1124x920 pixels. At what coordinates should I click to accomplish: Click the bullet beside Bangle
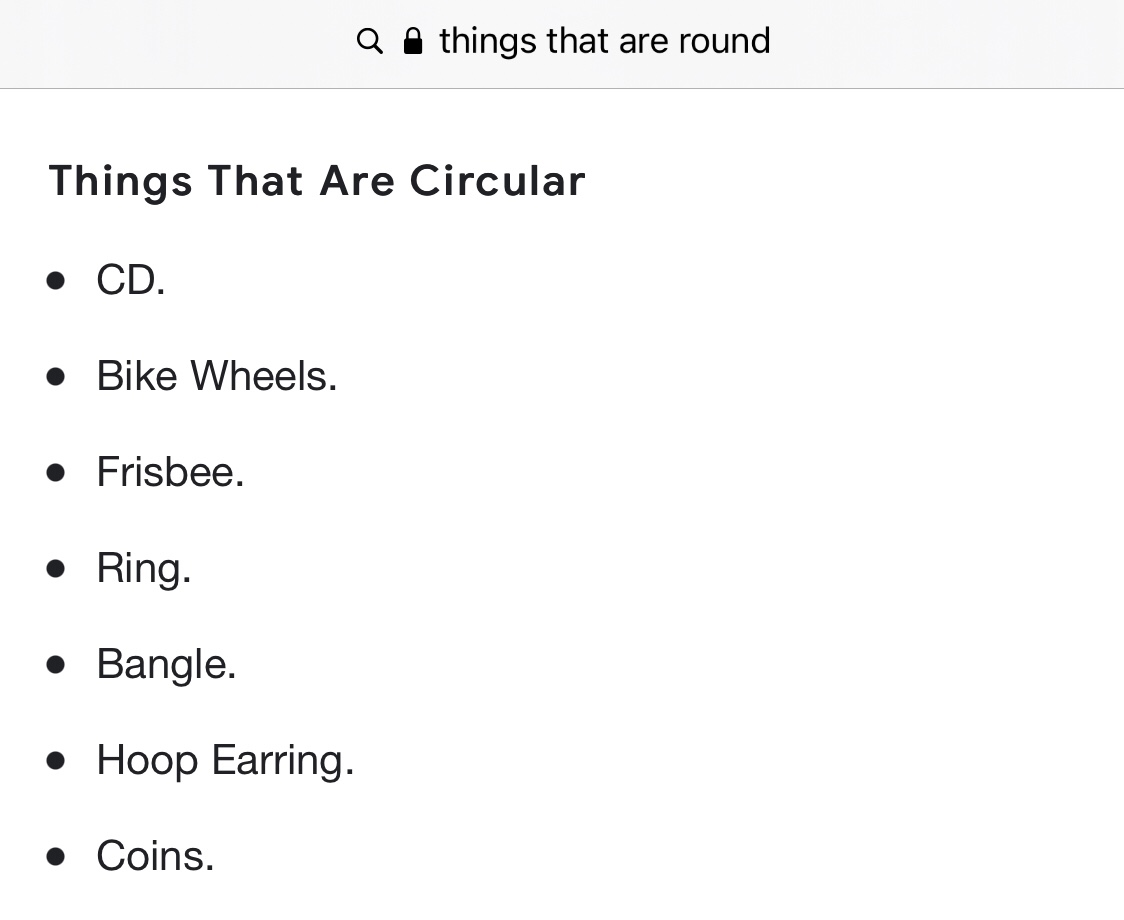point(56,665)
